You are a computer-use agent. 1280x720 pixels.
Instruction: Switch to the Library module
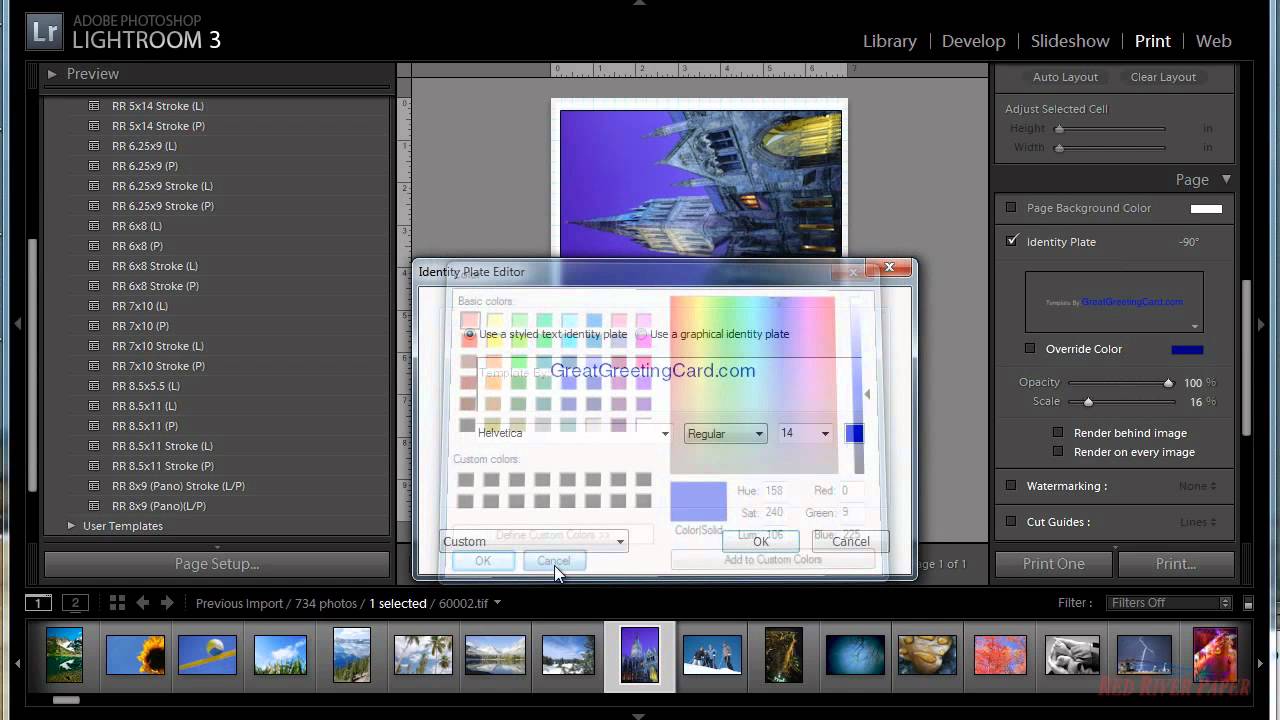[x=889, y=41]
